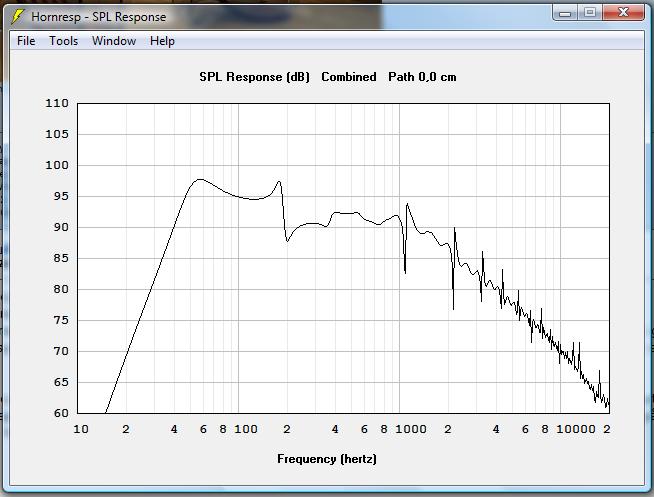Click the 'Frequency (hertz)' axis label
Image resolution: width=654 pixels, height=497 pixels.
(x=327, y=459)
